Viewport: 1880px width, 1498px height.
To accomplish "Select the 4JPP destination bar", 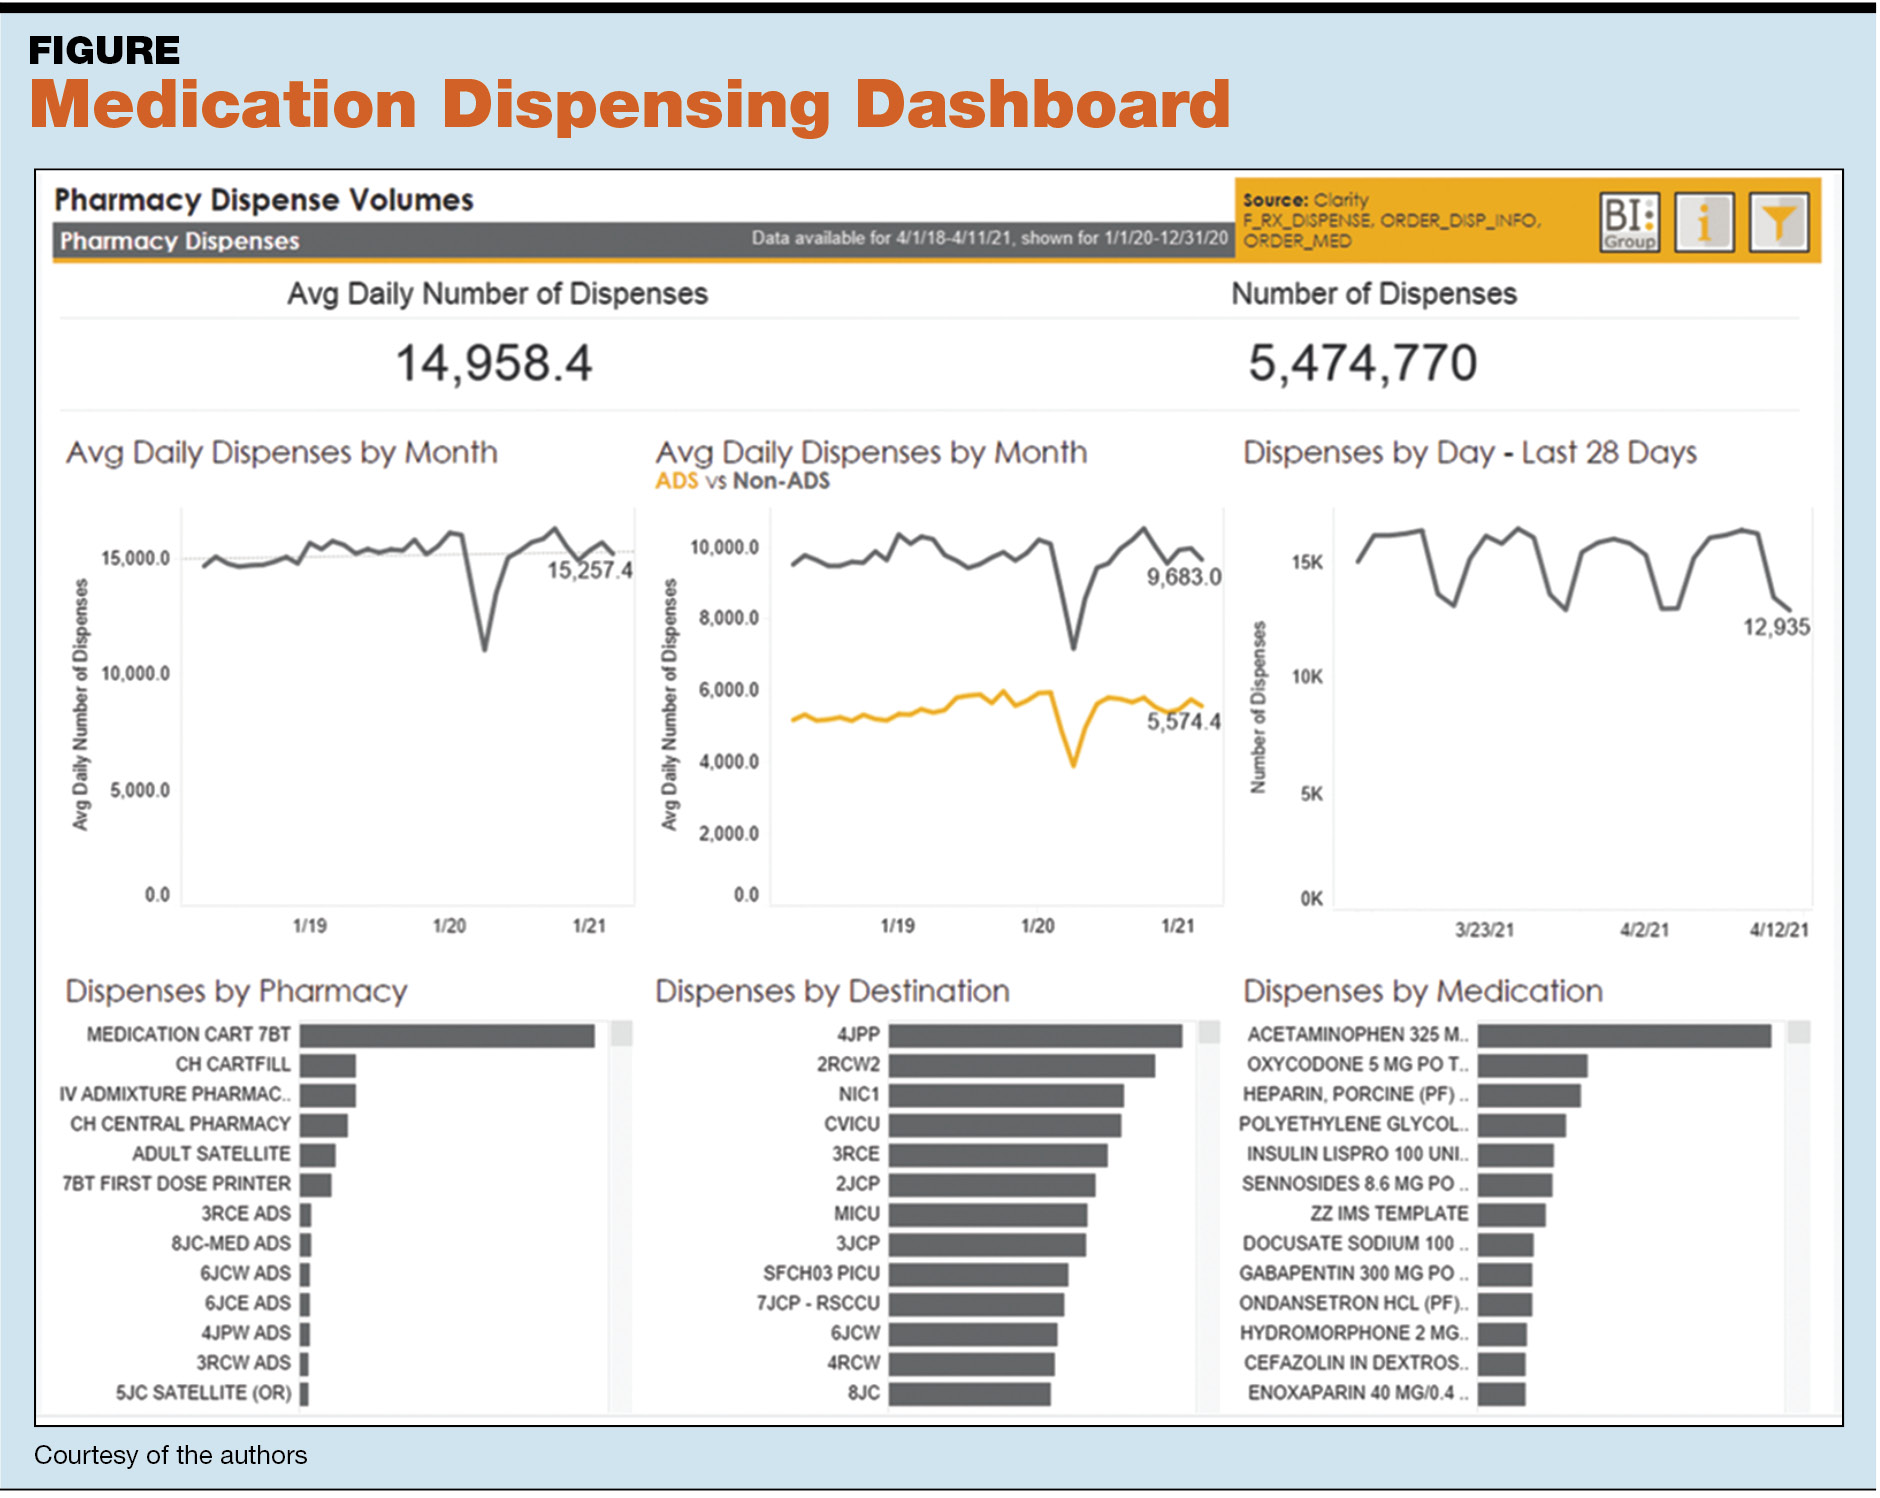I will click(1034, 1035).
